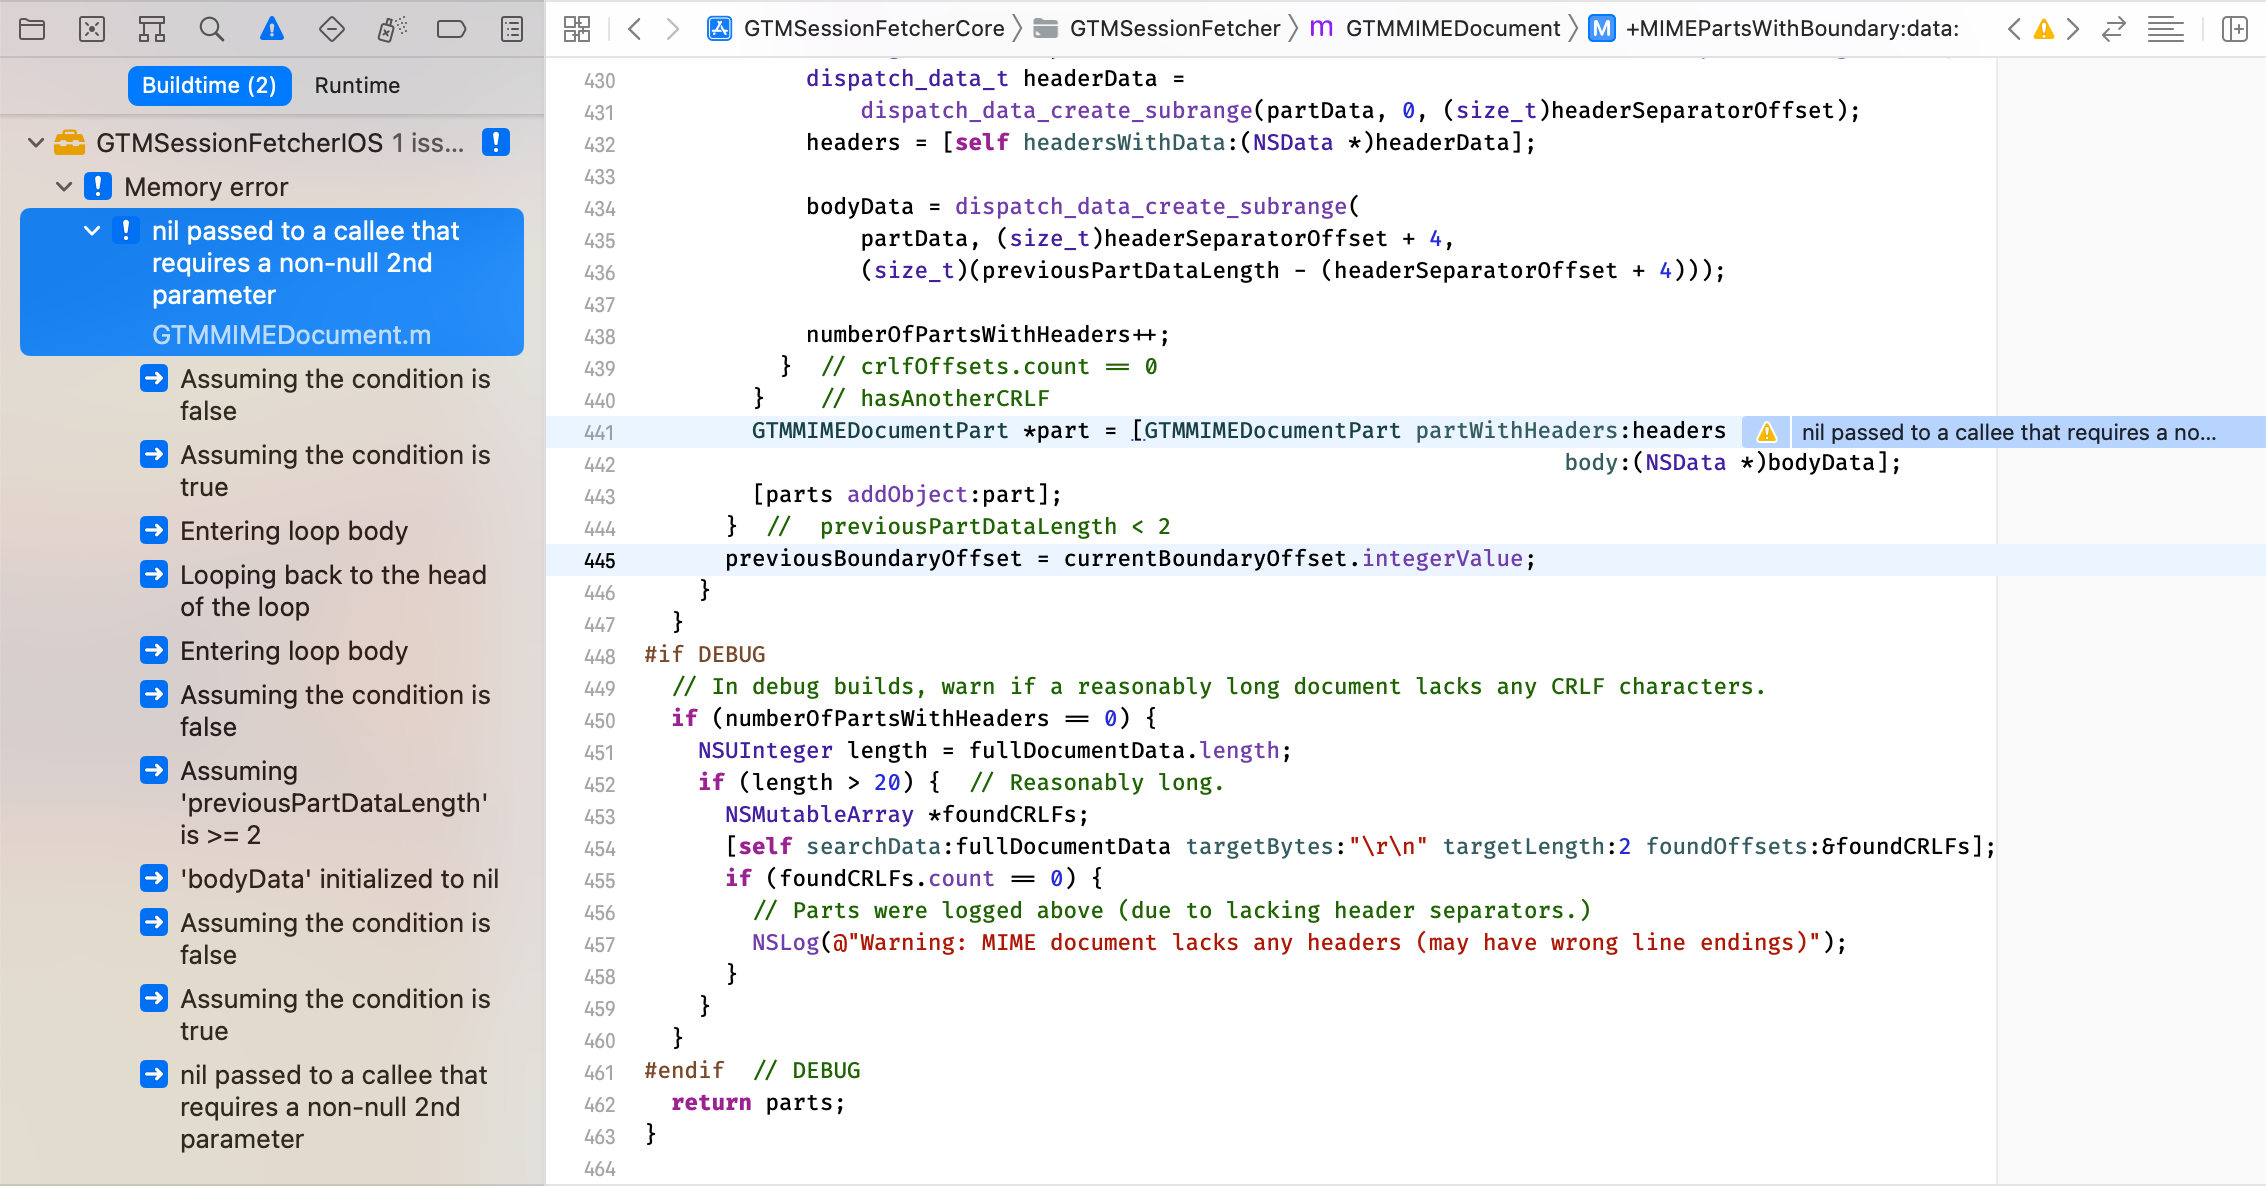Collapse the Memory error disclosure triangle
This screenshot has height=1186, width=2266.
tap(65, 187)
